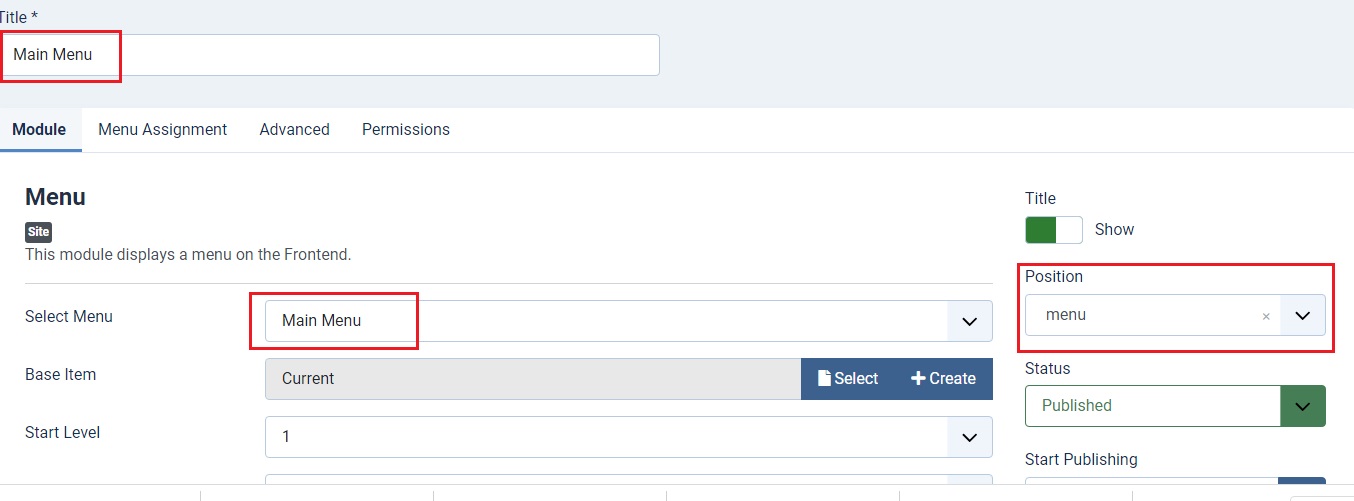
Task: Switch to the Menu Assignment tab
Action: pyautogui.click(x=163, y=130)
